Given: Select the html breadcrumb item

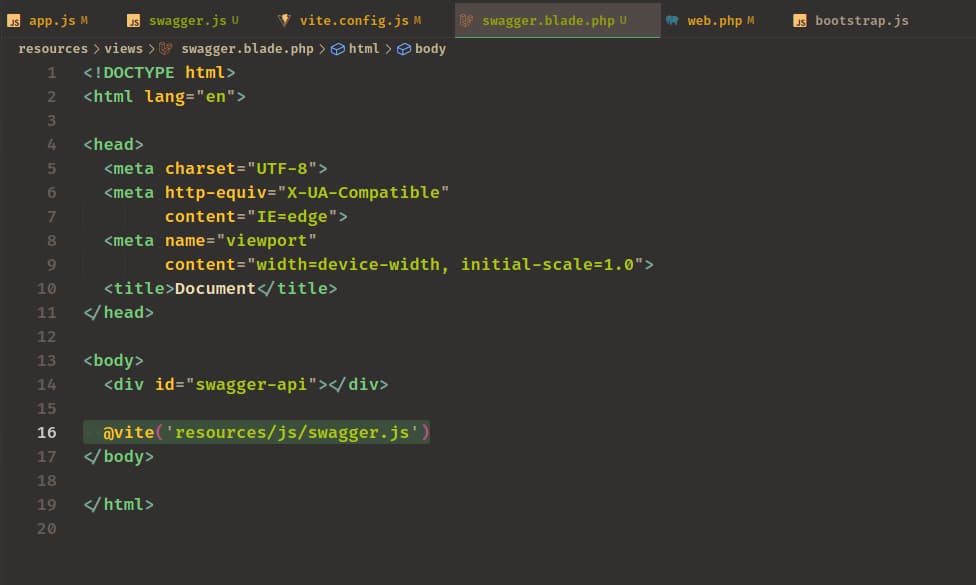Looking at the screenshot, I should 364,49.
